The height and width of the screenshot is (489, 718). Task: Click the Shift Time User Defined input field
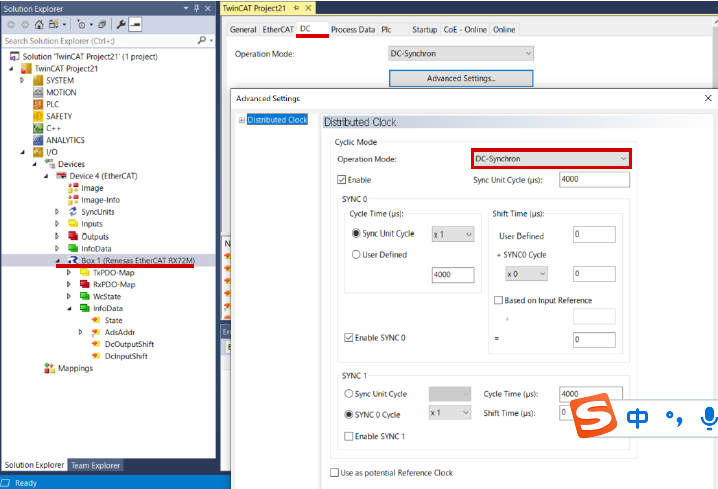coord(594,234)
